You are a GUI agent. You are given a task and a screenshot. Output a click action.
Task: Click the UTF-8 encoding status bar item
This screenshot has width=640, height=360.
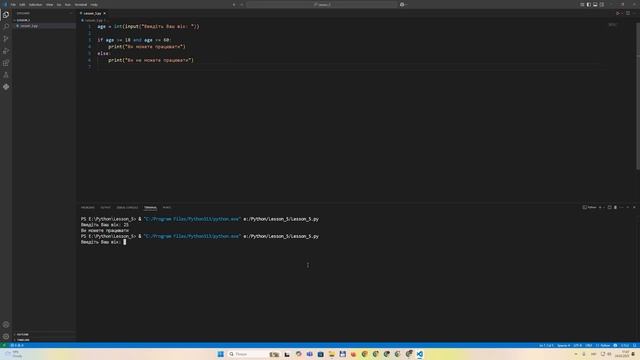tap(578, 345)
